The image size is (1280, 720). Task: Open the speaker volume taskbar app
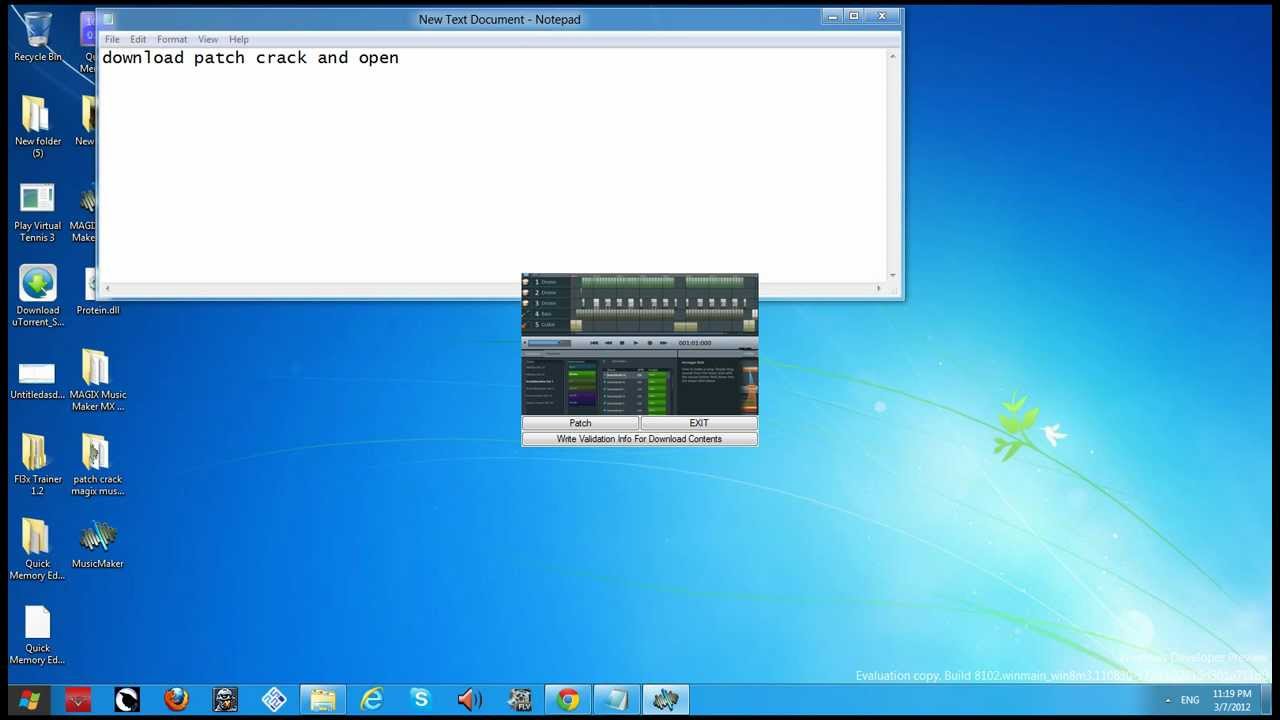tap(470, 700)
